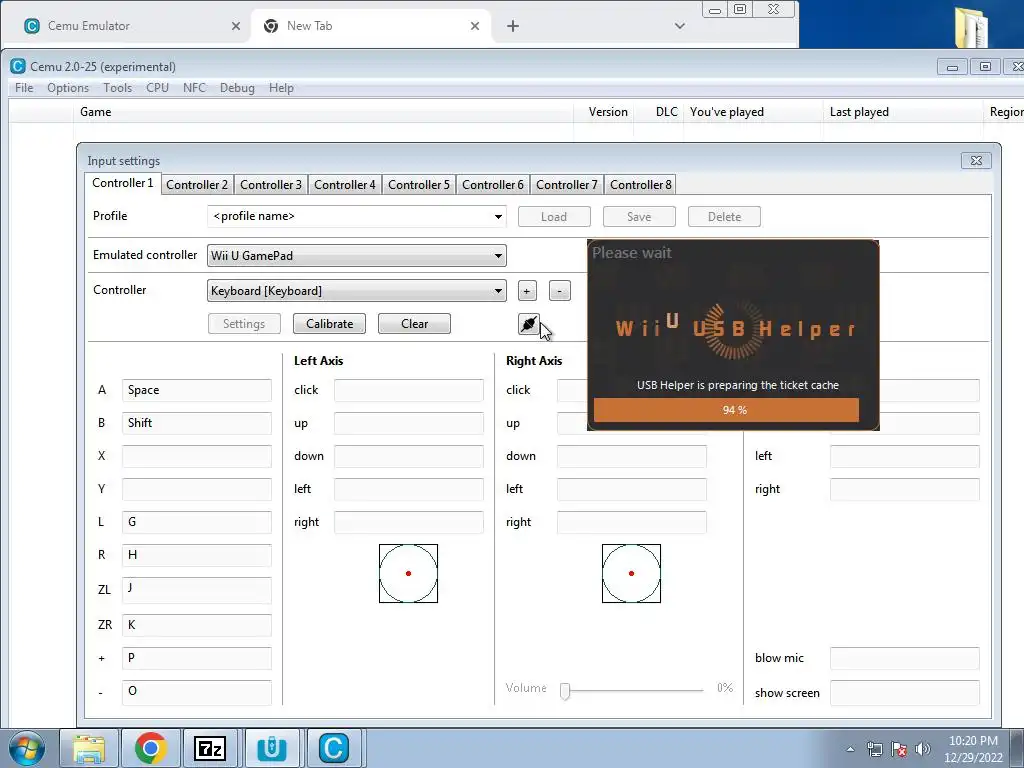Expand the browser tab search chevron
This screenshot has height=768, width=1024.
pyautogui.click(x=680, y=26)
